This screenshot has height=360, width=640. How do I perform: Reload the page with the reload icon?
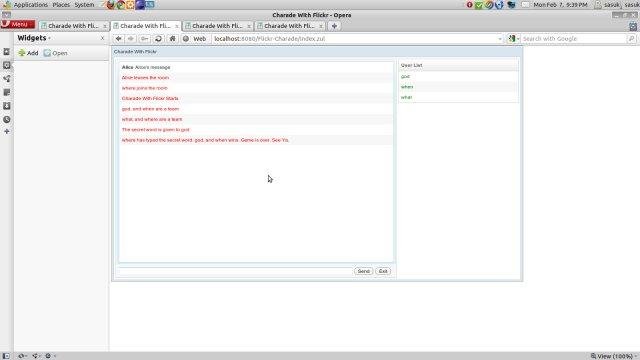158,39
